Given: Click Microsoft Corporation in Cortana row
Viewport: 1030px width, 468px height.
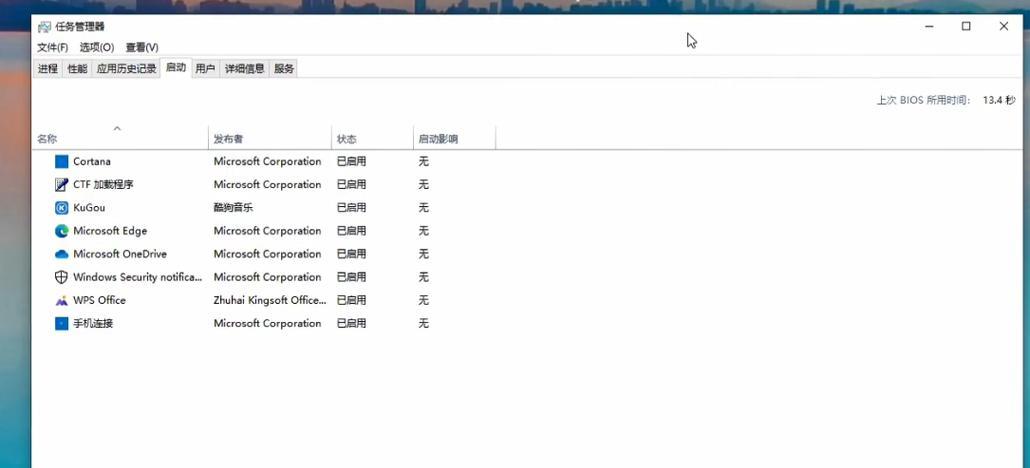Looking at the screenshot, I should (x=267, y=162).
